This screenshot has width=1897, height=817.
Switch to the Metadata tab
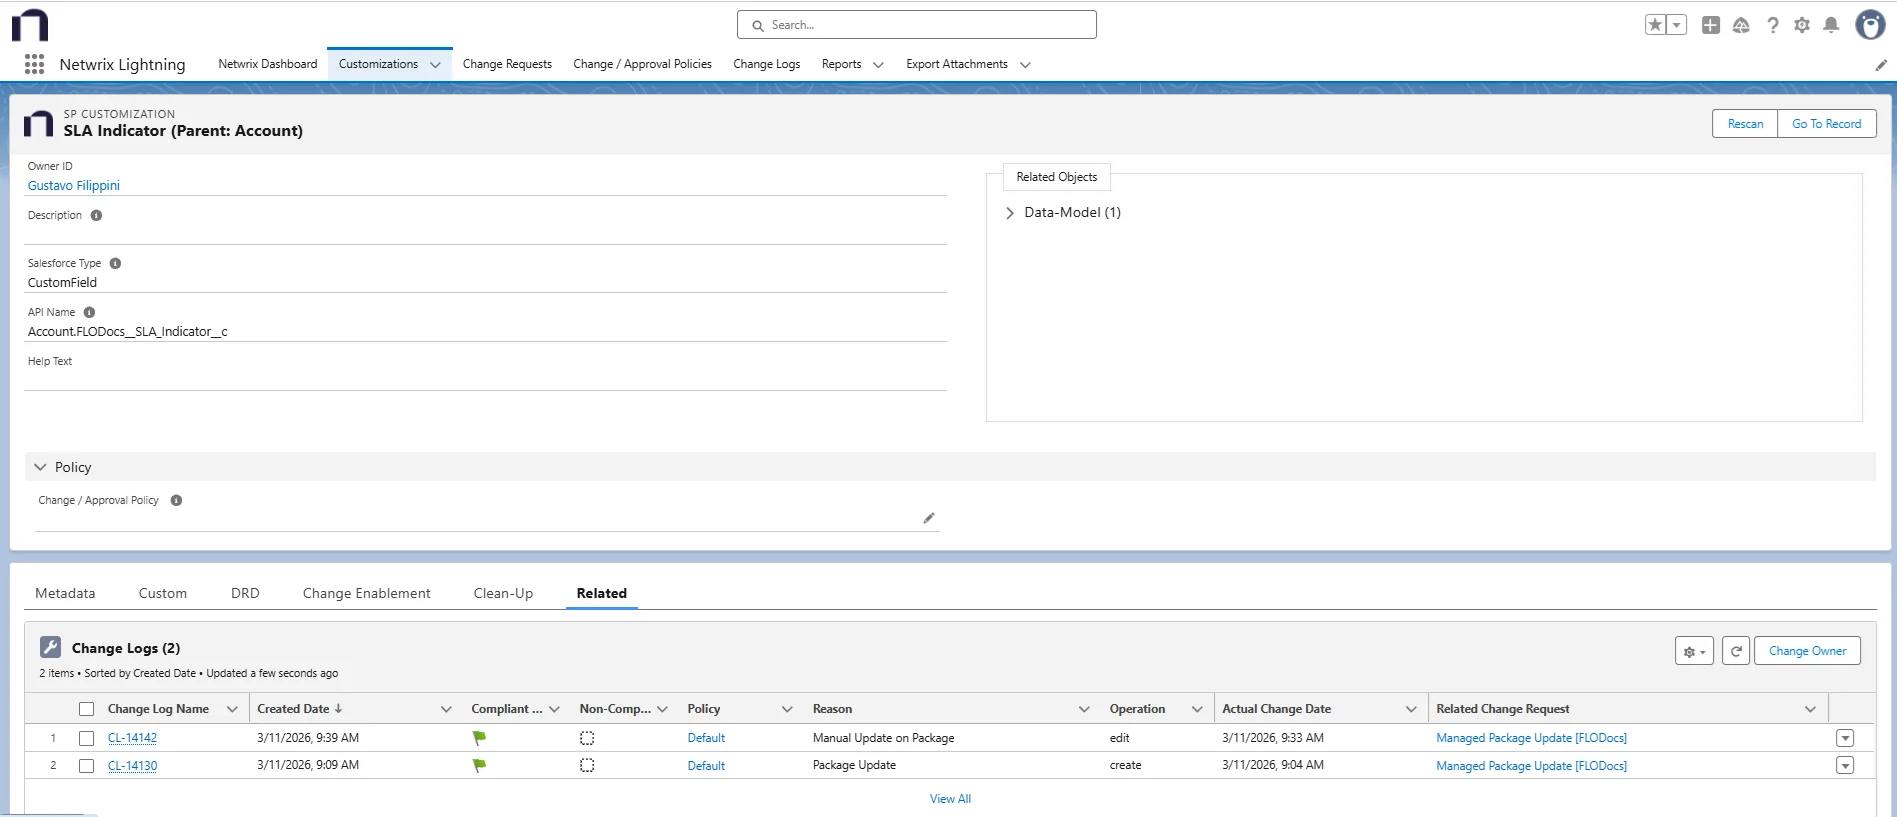[x=65, y=593]
